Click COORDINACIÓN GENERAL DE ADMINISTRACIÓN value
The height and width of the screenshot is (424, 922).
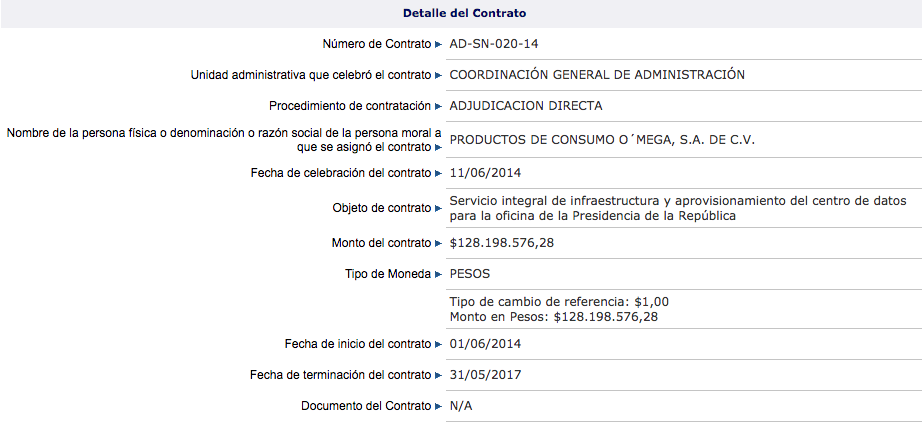pyautogui.click(x=597, y=75)
